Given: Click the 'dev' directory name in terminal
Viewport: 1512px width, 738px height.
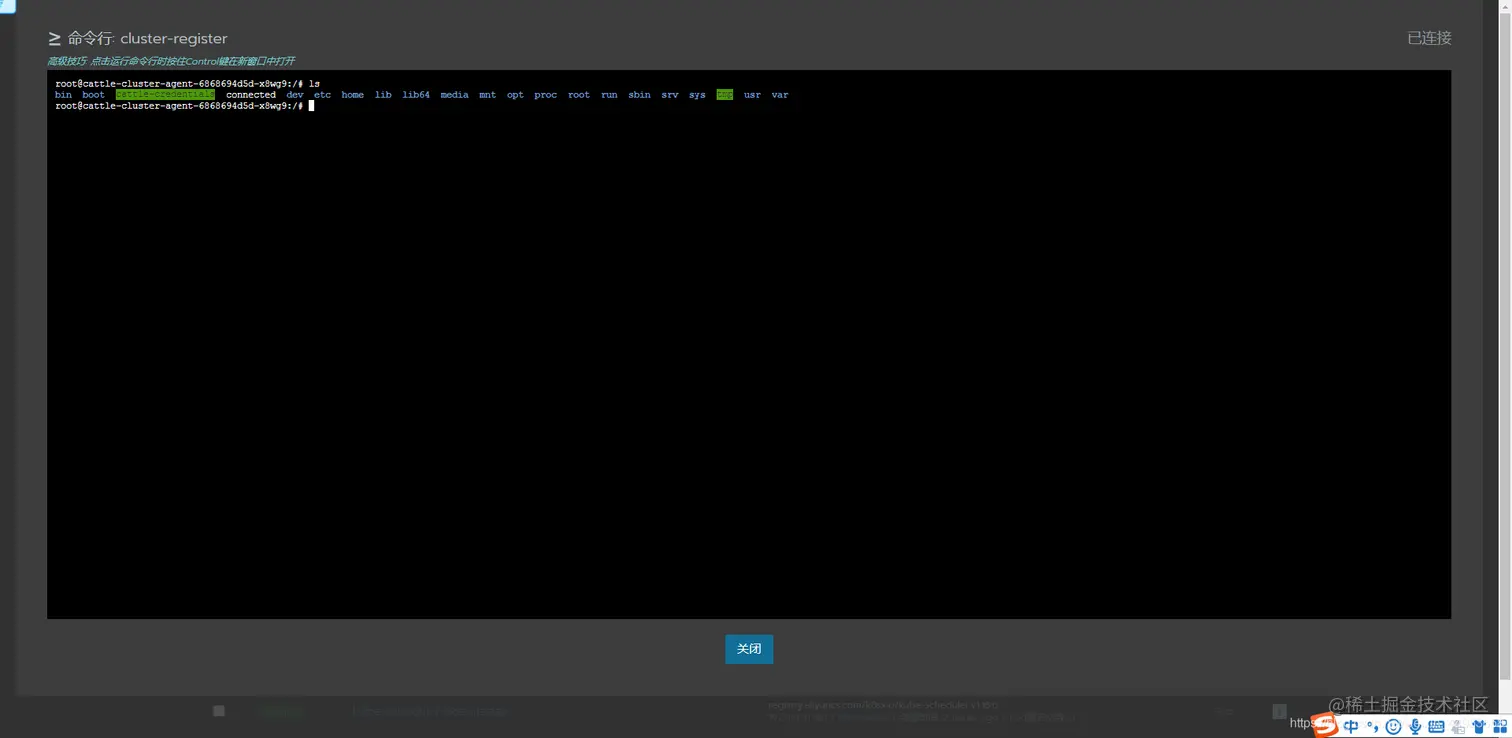Looking at the screenshot, I should tap(295, 95).
